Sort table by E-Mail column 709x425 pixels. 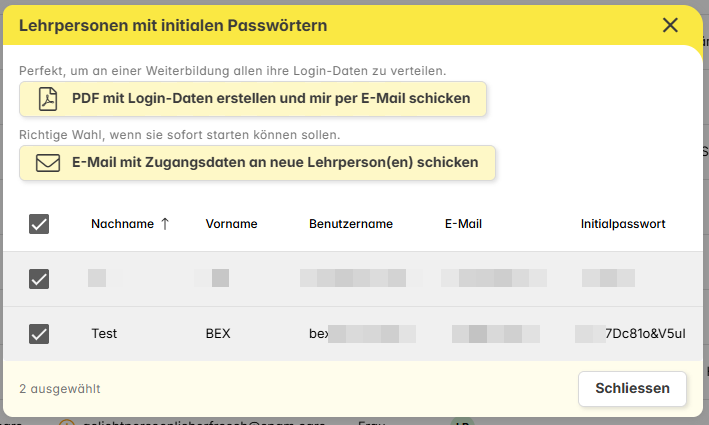click(463, 224)
